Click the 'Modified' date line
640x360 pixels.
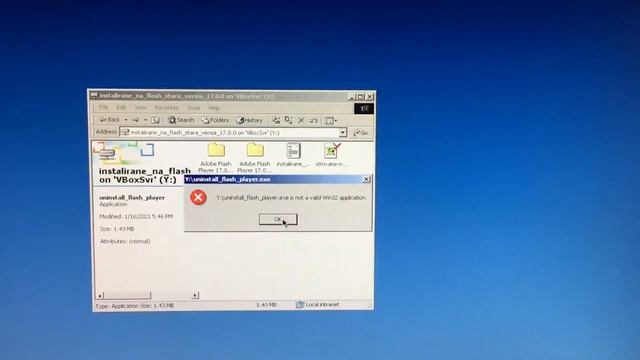click(136, 216)
